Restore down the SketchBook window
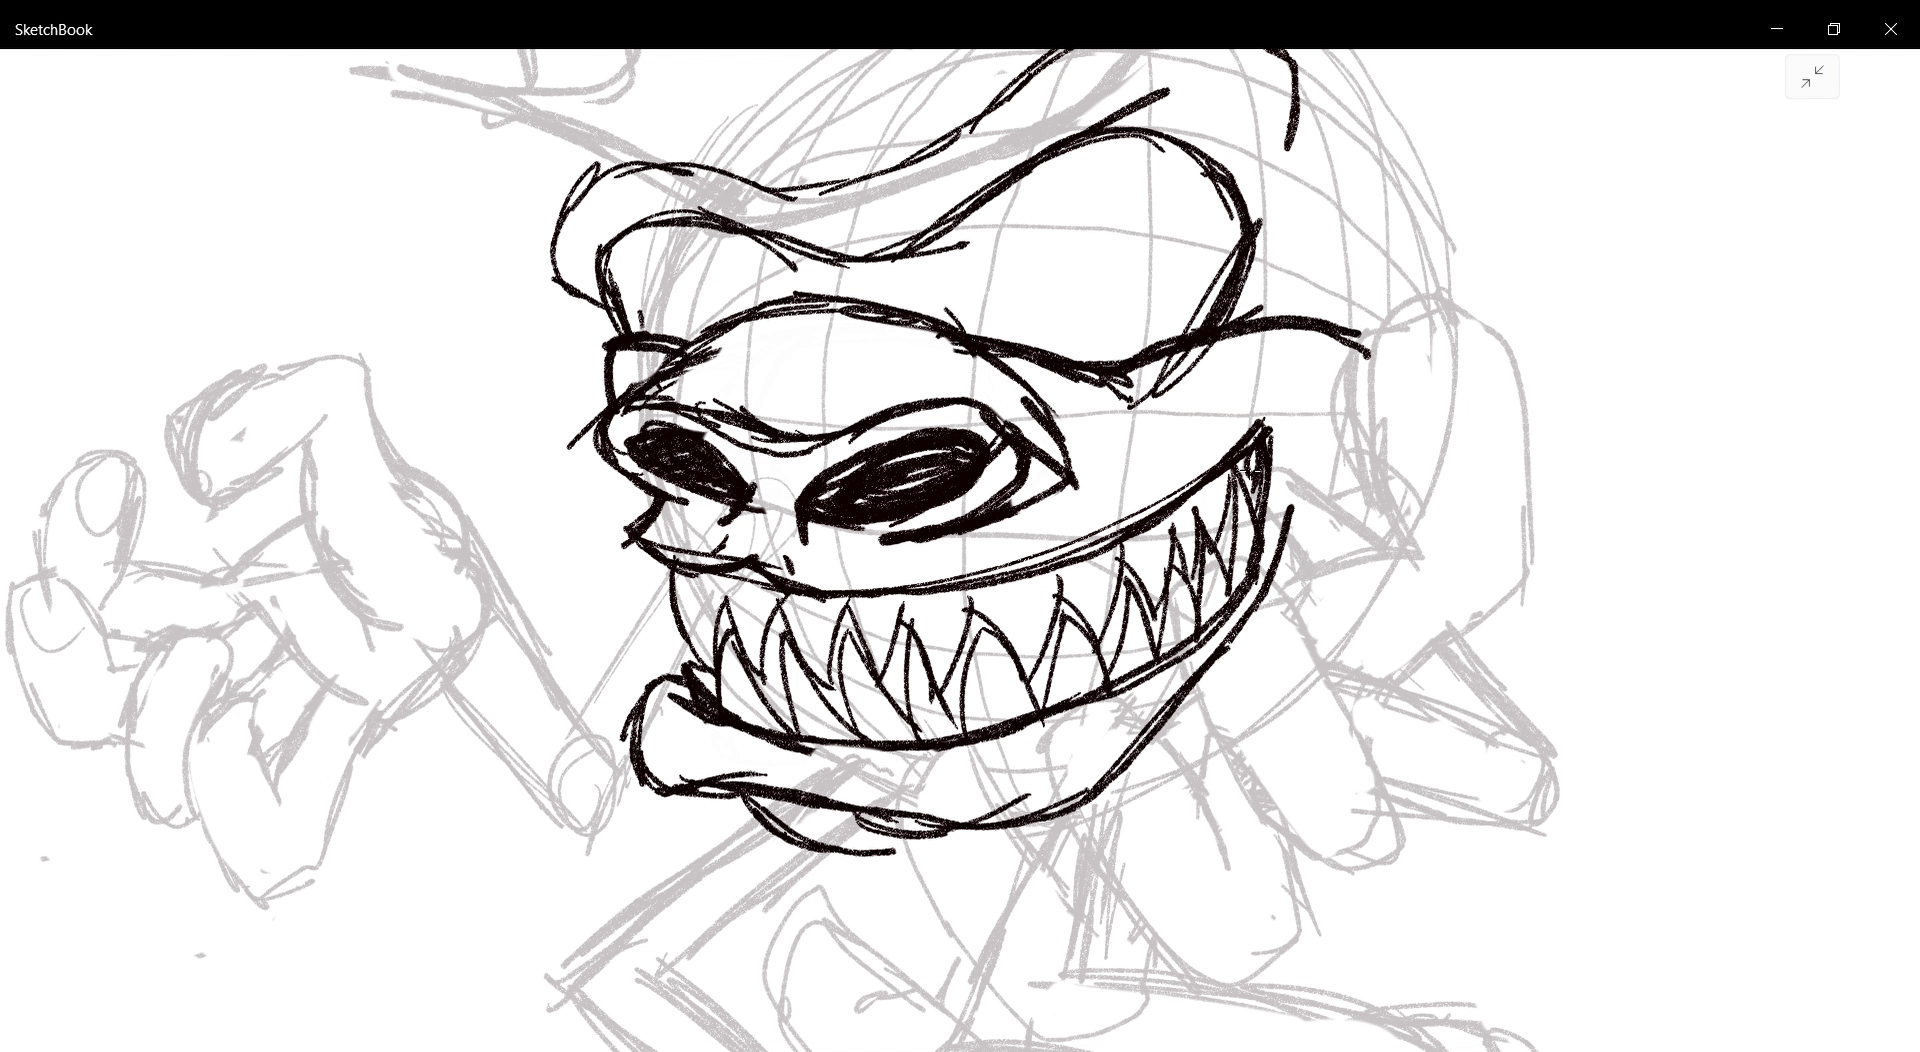Screen dimensions: 1920x1052 tap(1833, 29)
